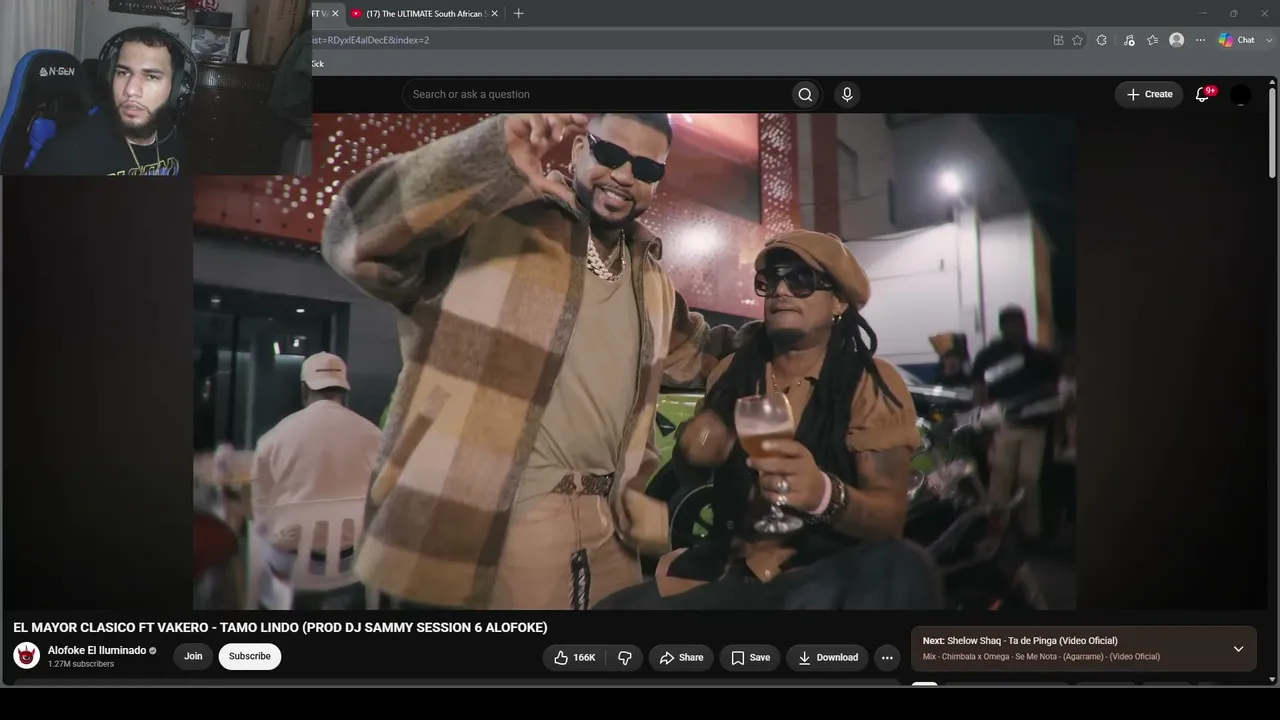Screen dimensions: 1280x720
Task: Focus the Search or ask a question box
Action: 596,94
